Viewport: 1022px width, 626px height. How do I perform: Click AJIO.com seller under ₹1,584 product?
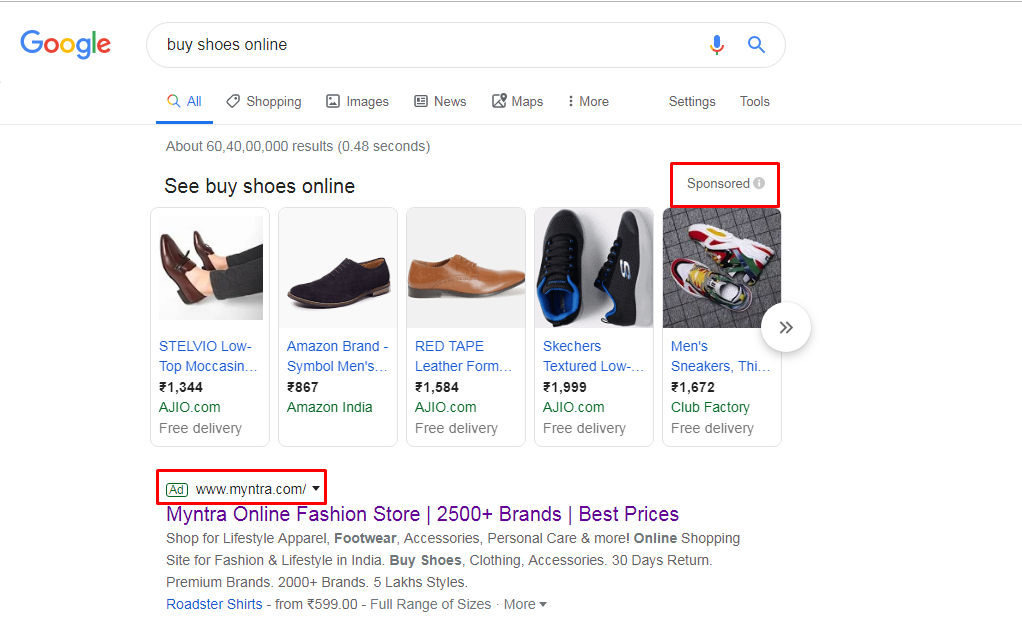pos(446,408)
